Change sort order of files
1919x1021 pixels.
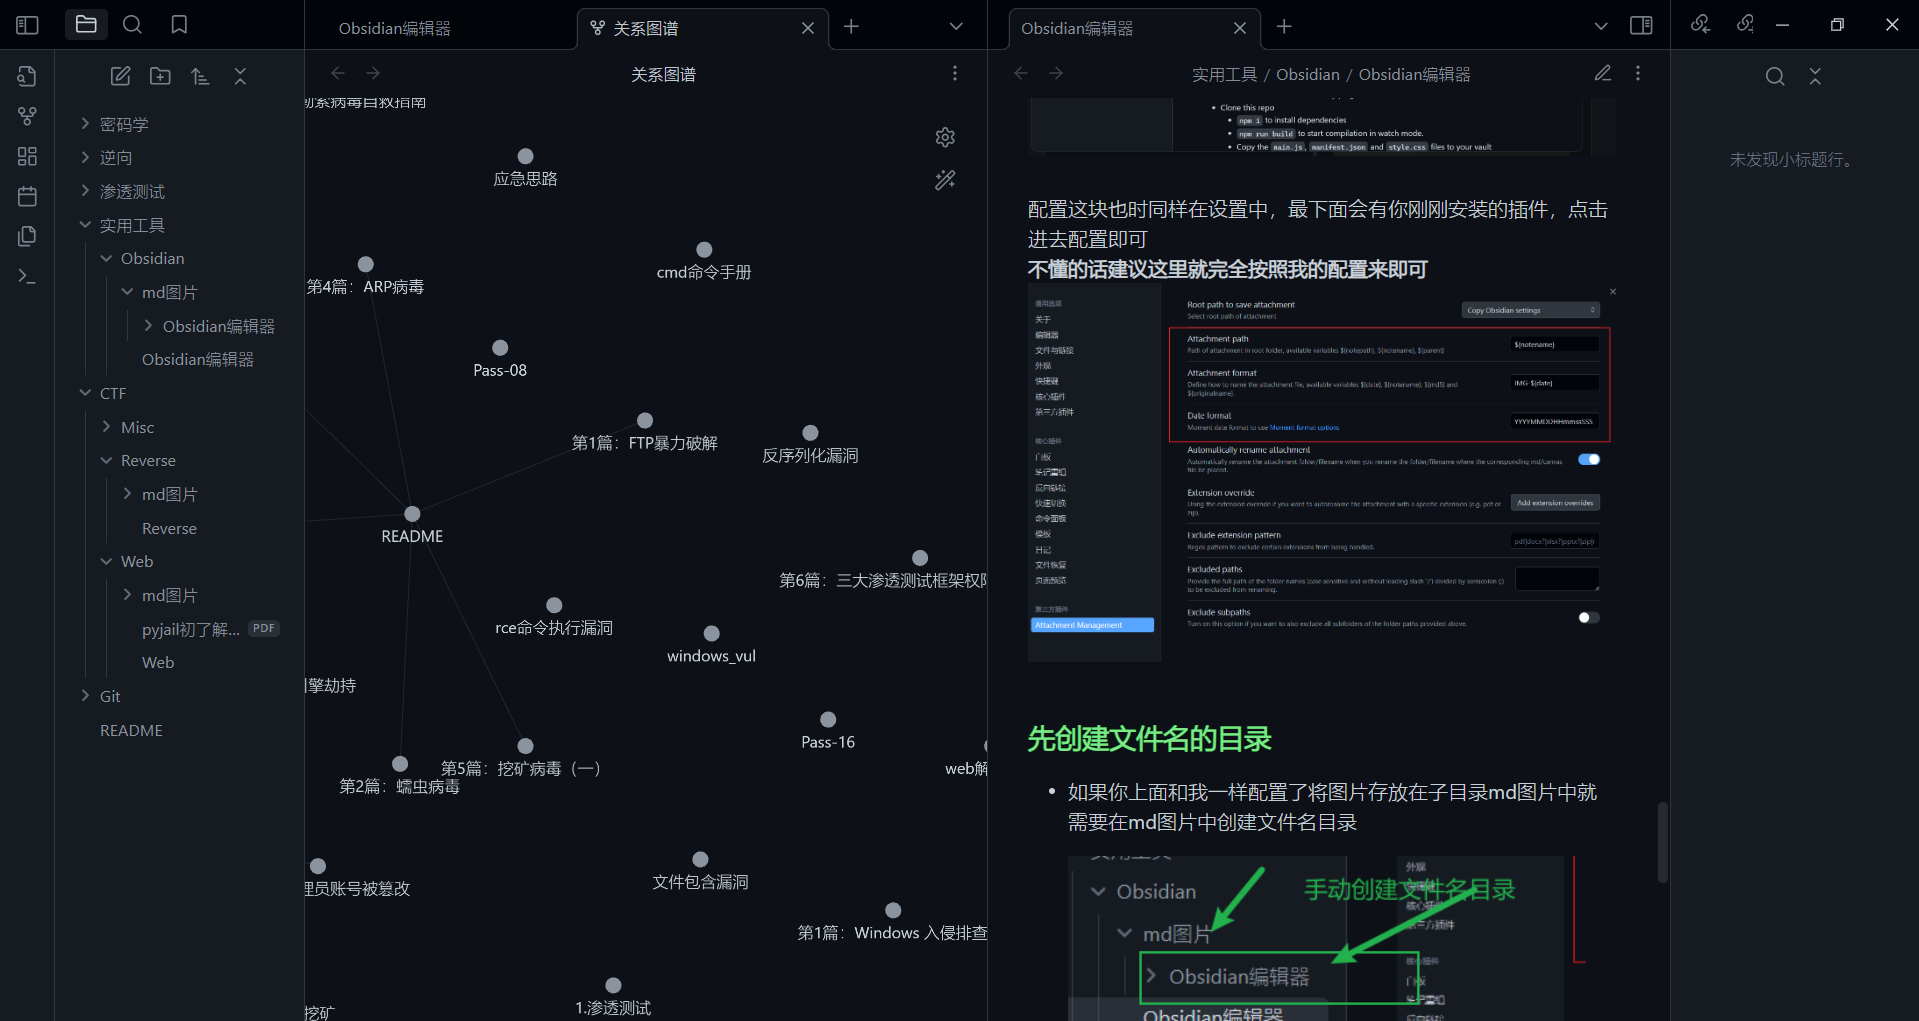click(x=200, y=76)
